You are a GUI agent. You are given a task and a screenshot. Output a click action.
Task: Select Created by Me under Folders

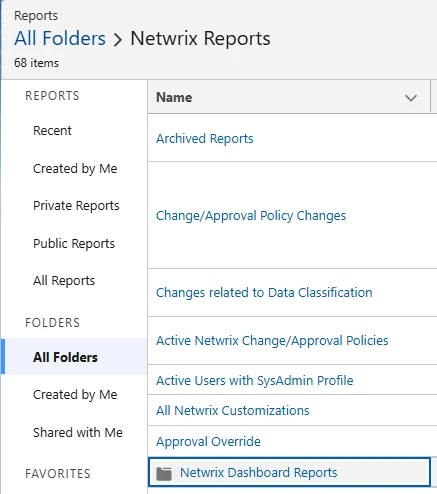tap(75, 395)
